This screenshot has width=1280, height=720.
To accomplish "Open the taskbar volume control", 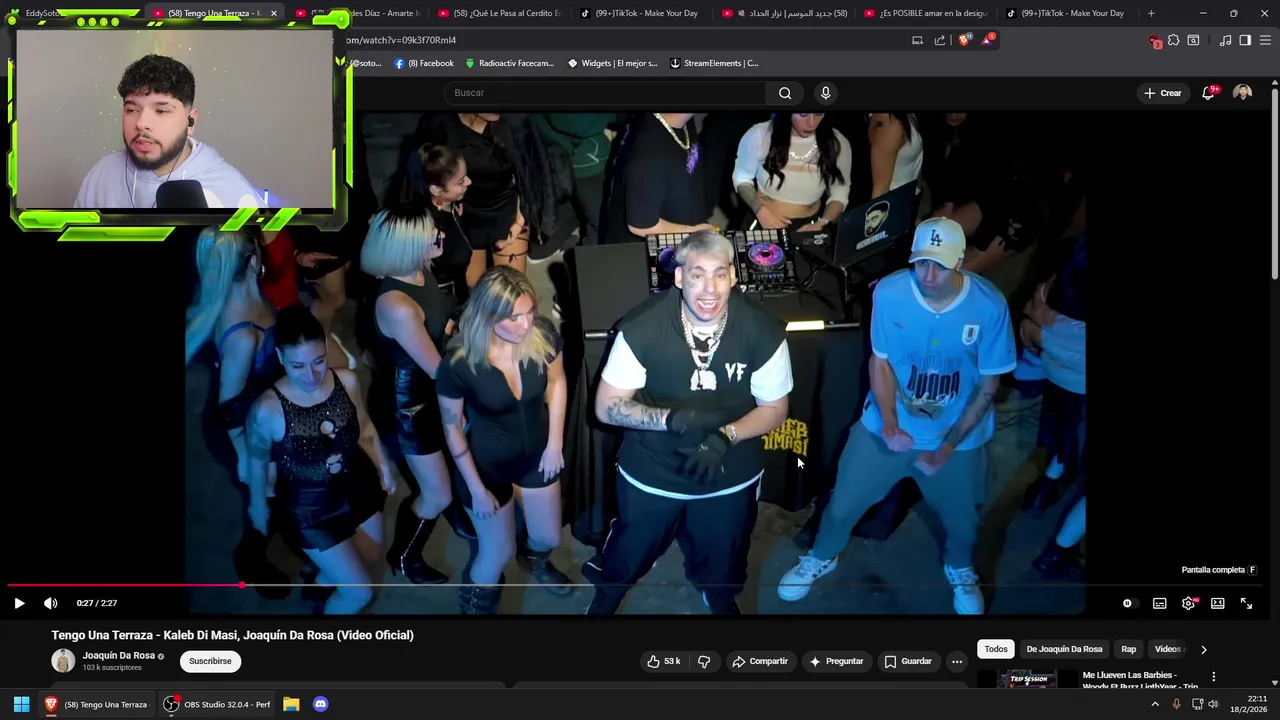I will [x=1213, y=704].
